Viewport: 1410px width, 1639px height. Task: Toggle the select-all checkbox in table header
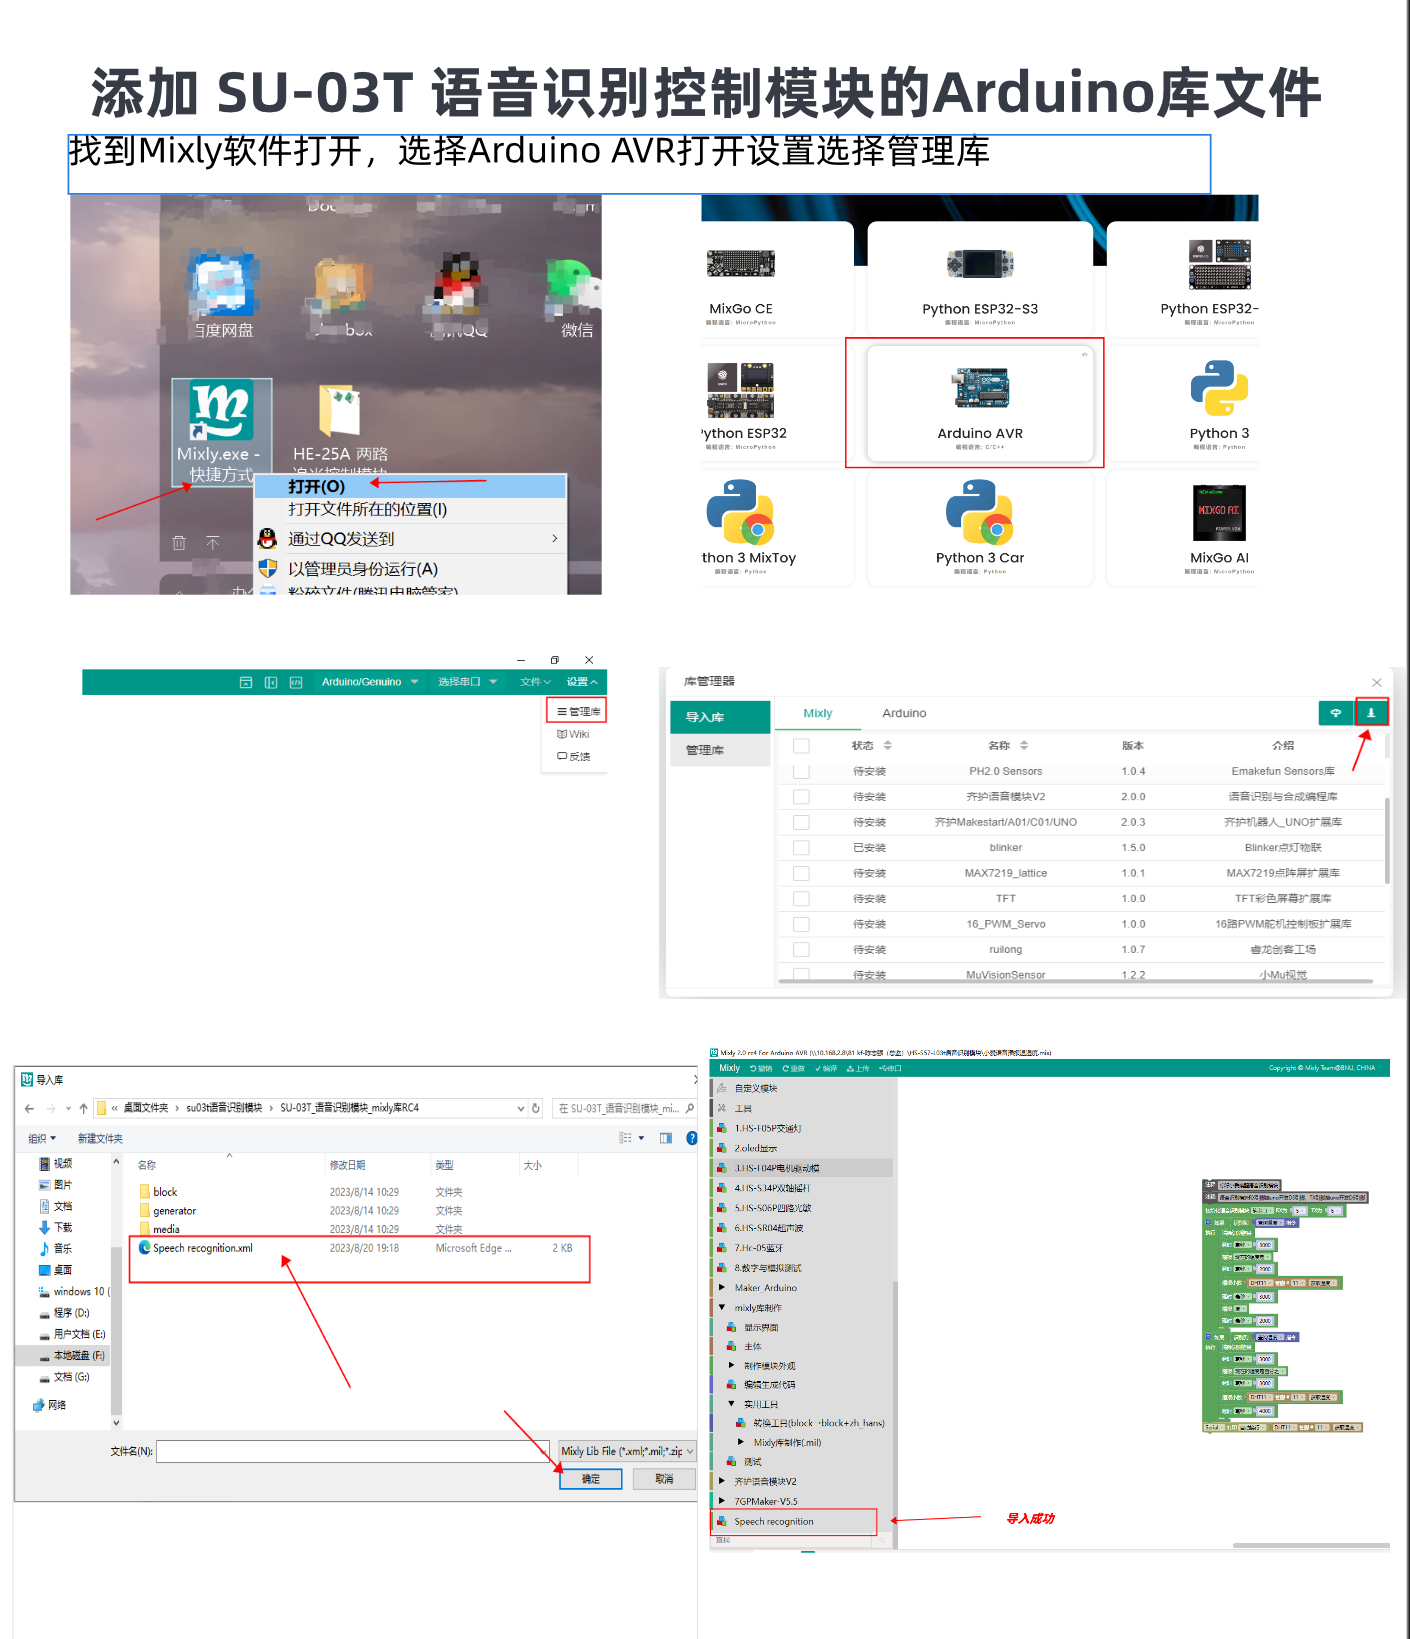[801, 746]
